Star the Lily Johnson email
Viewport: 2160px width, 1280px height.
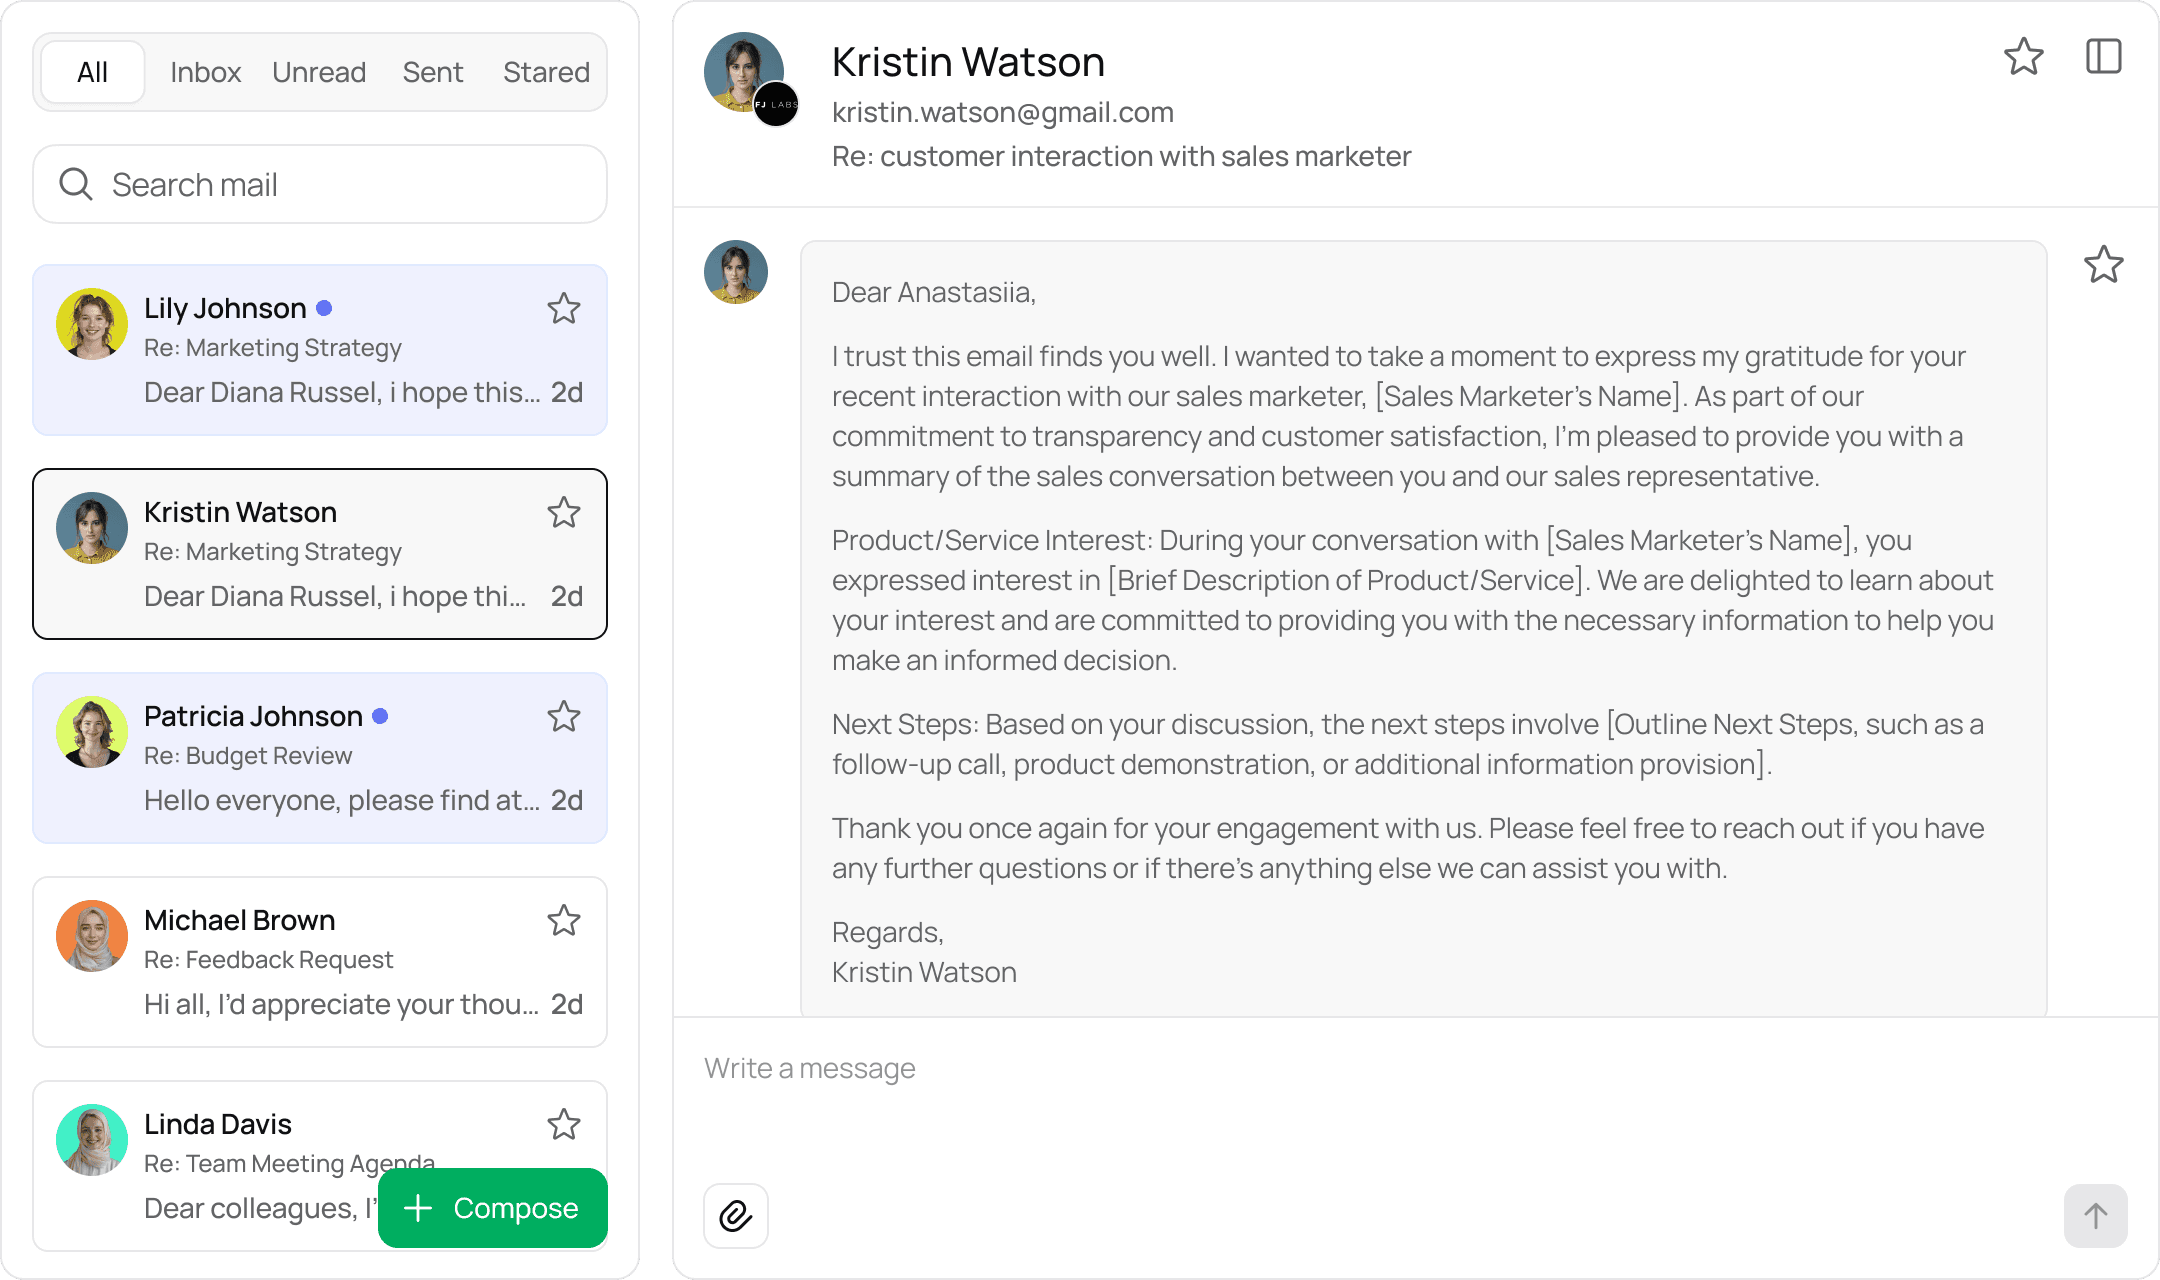pyautogui.click(x=564, y=308)
